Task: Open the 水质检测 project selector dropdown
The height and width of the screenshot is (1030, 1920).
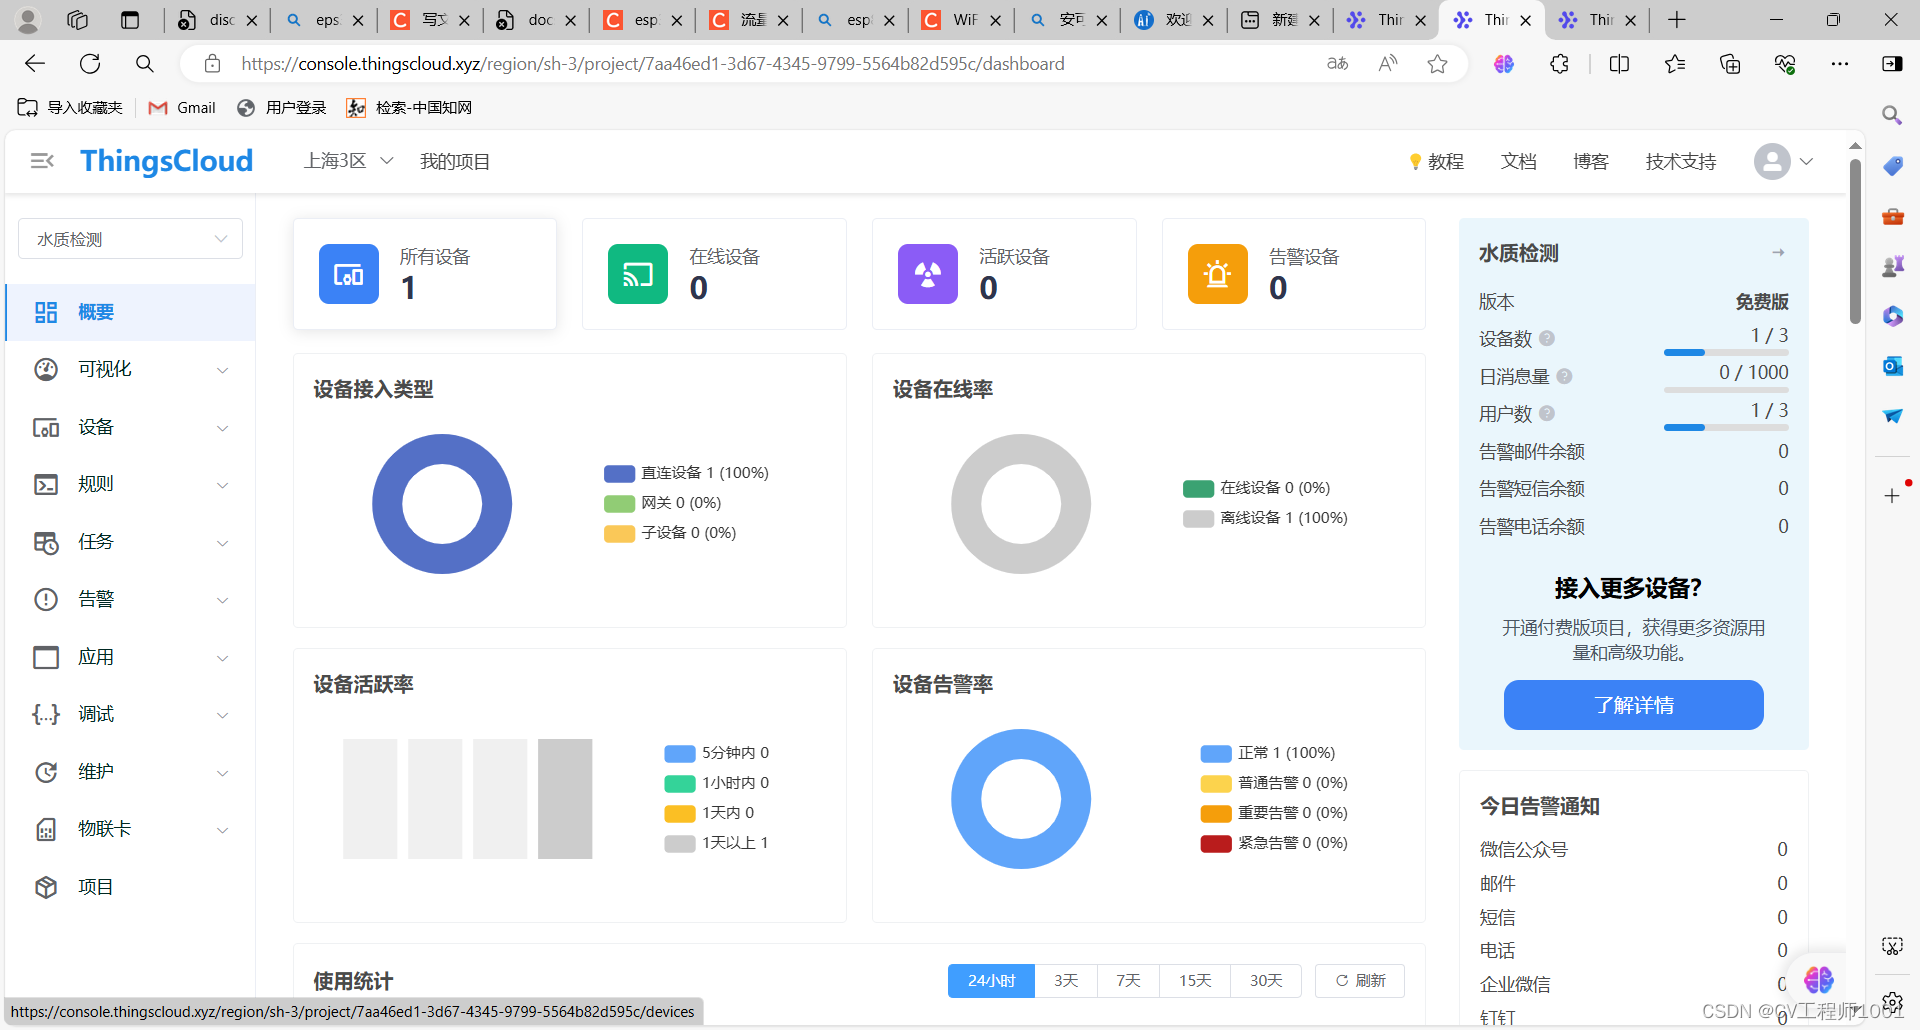Action: click(x=130, y=238)
